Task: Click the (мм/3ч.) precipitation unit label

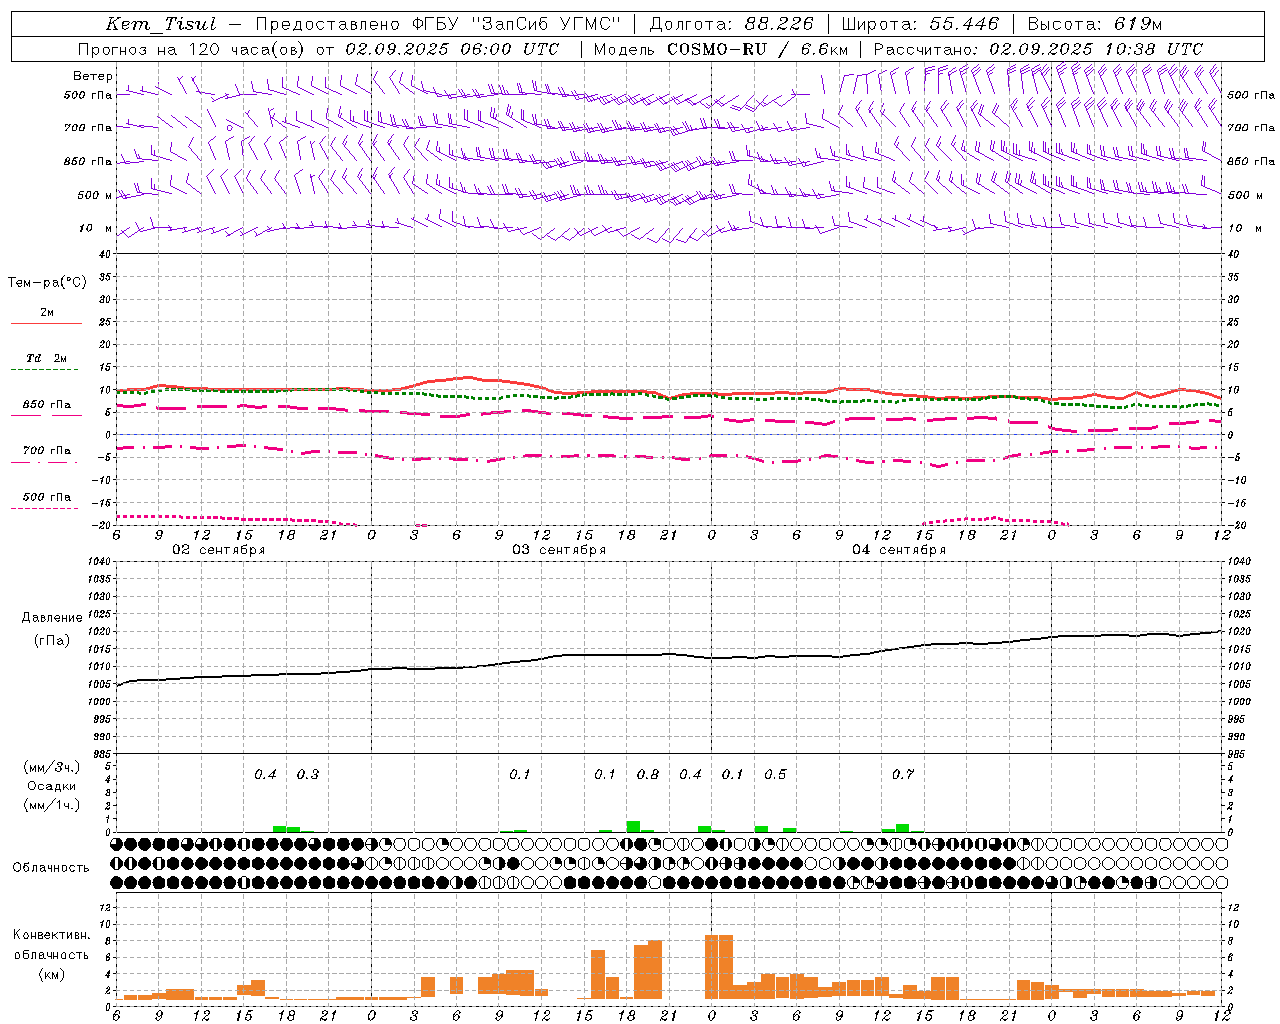Action: click(52, 768)
